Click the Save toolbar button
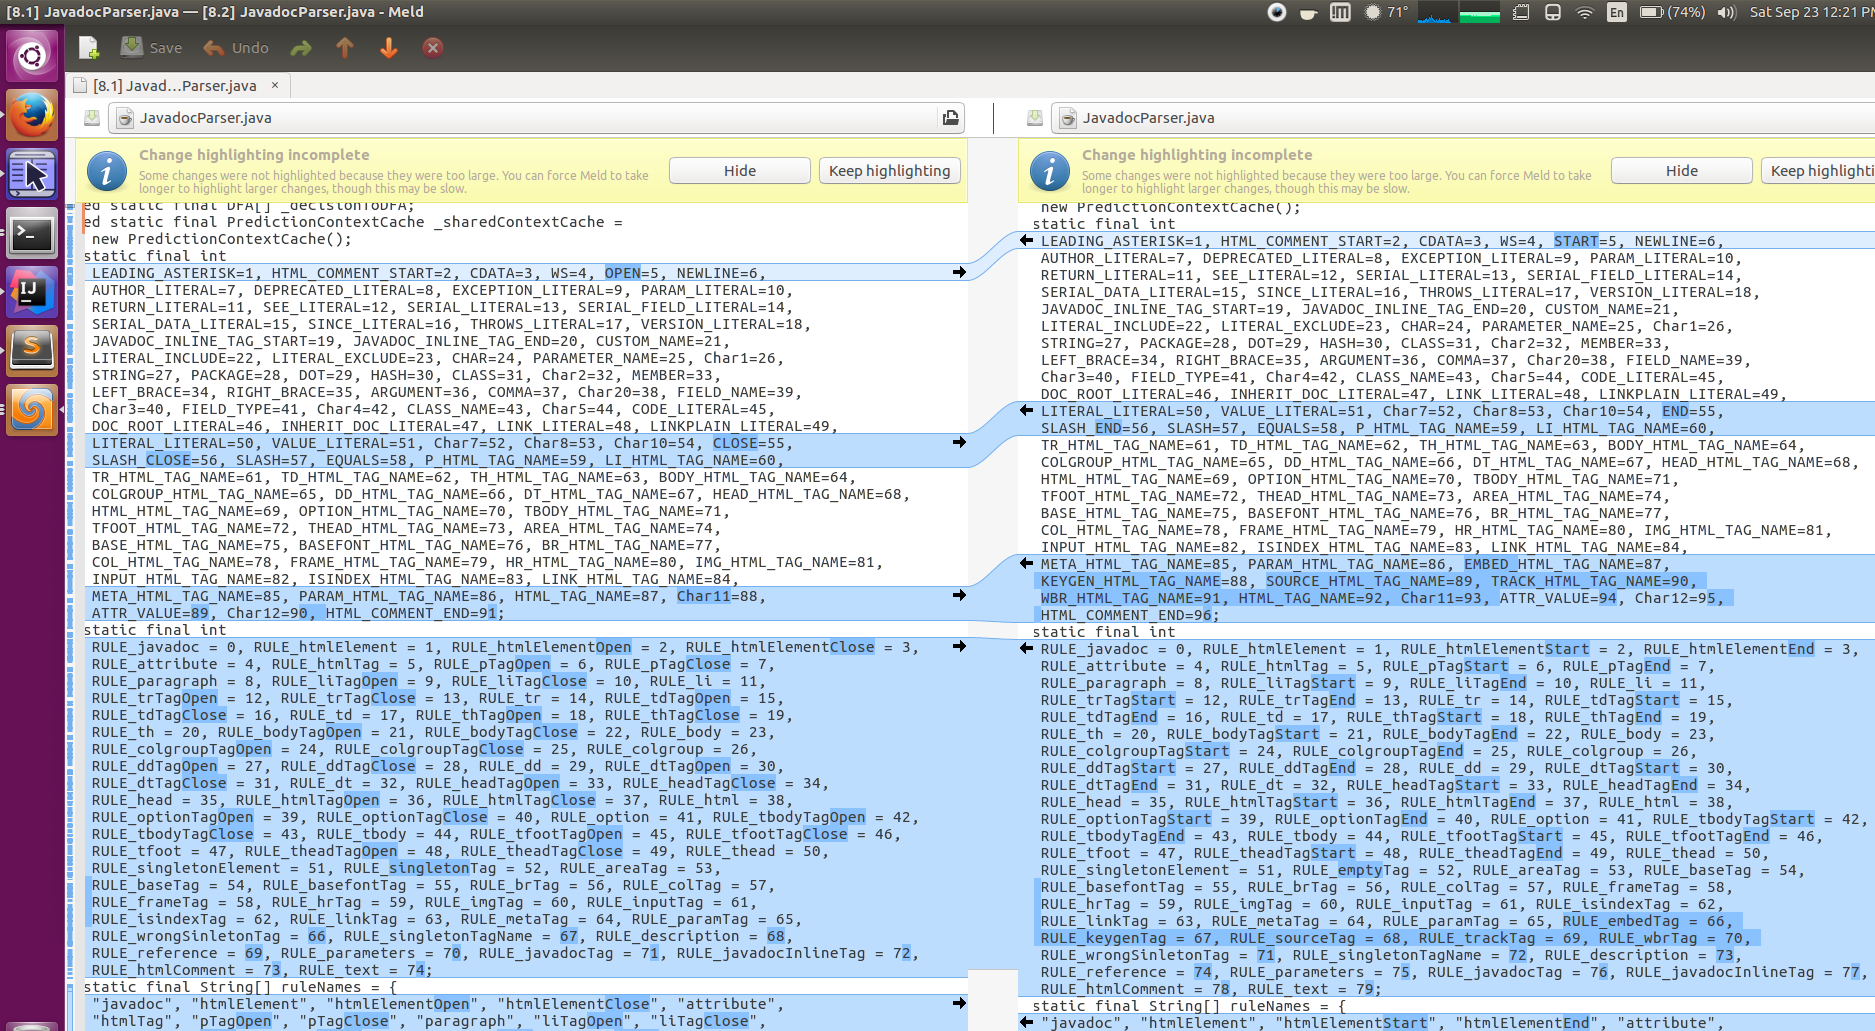Viewport: 1875px width, 1031px height. coord(151,47)
